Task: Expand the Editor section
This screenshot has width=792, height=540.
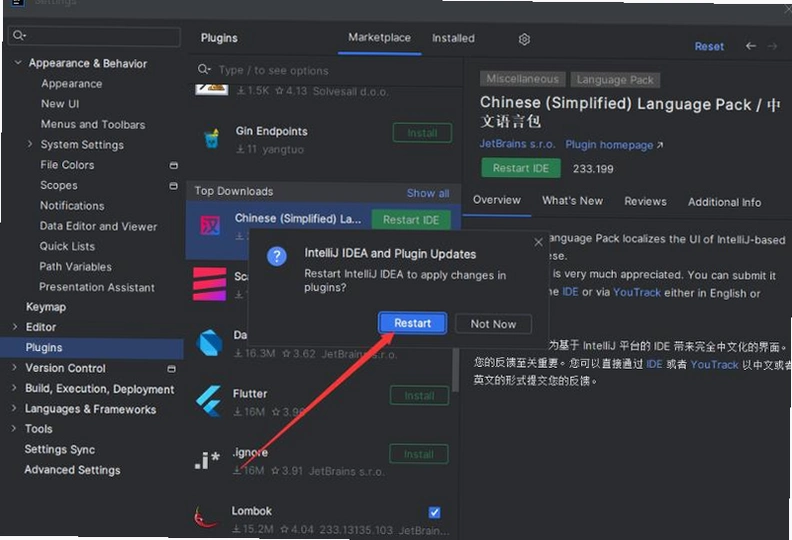Action: pos(15,327)
